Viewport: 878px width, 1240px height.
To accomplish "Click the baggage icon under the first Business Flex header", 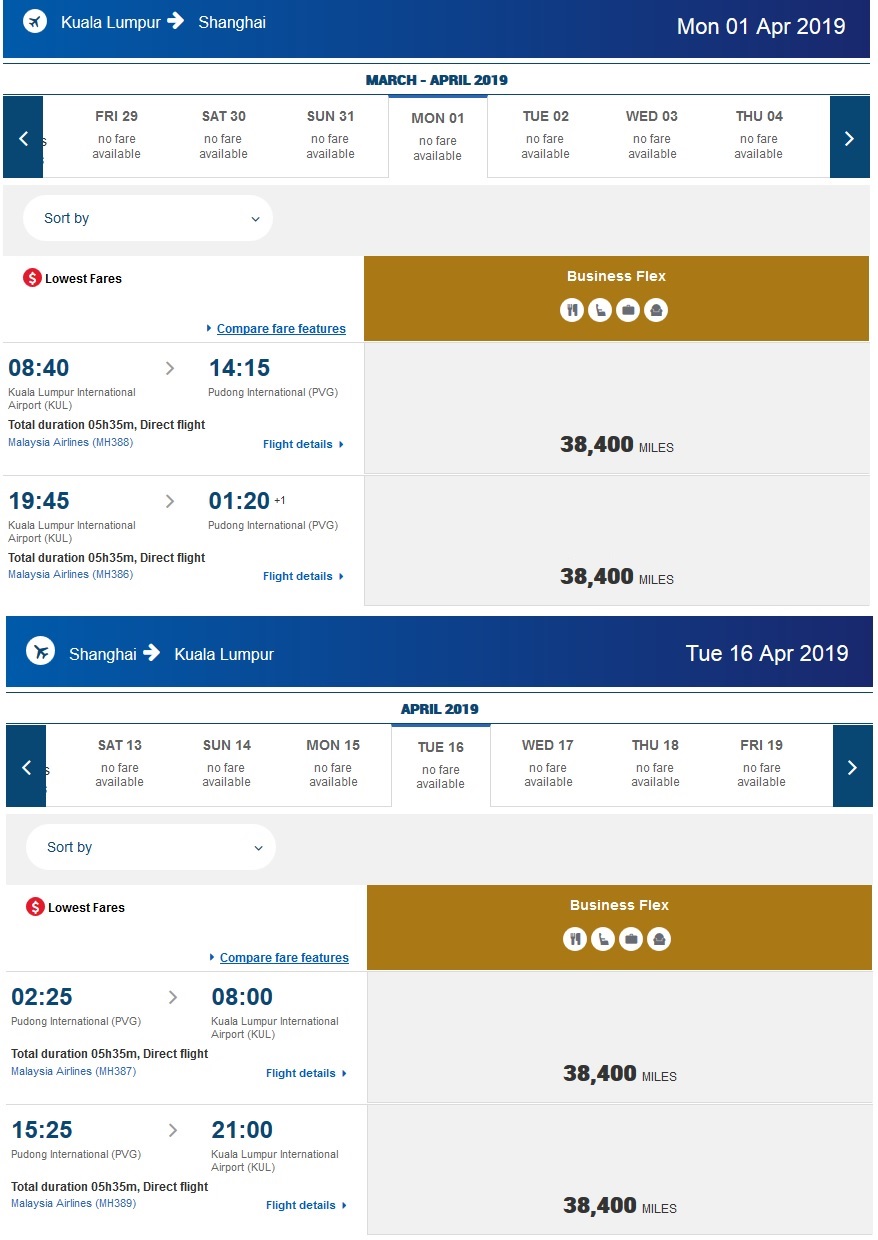I will click(628, 310).
